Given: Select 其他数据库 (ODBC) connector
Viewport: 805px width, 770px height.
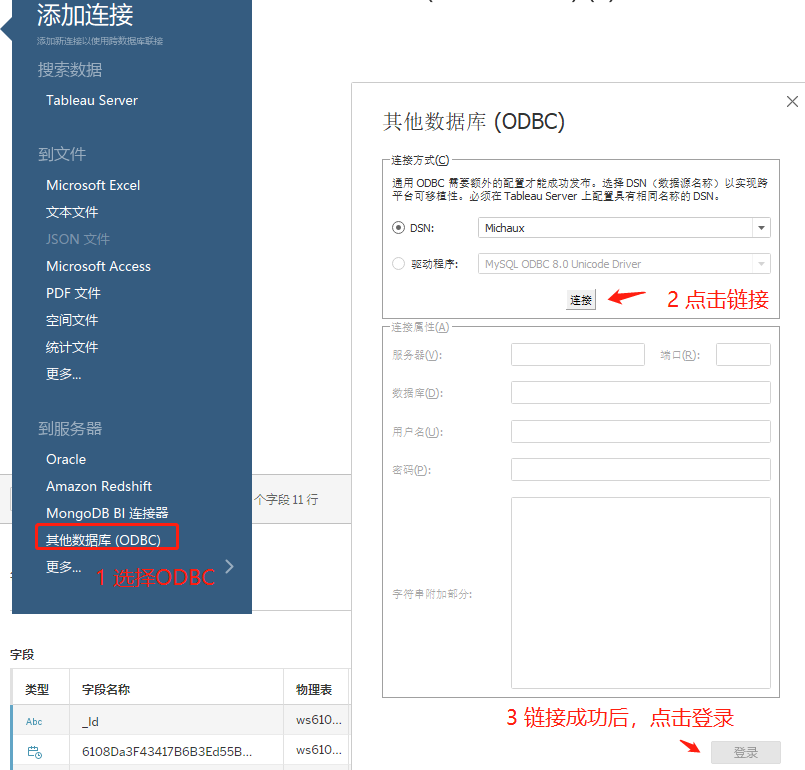Looking at the screenshot, I should tap(103, 540).
